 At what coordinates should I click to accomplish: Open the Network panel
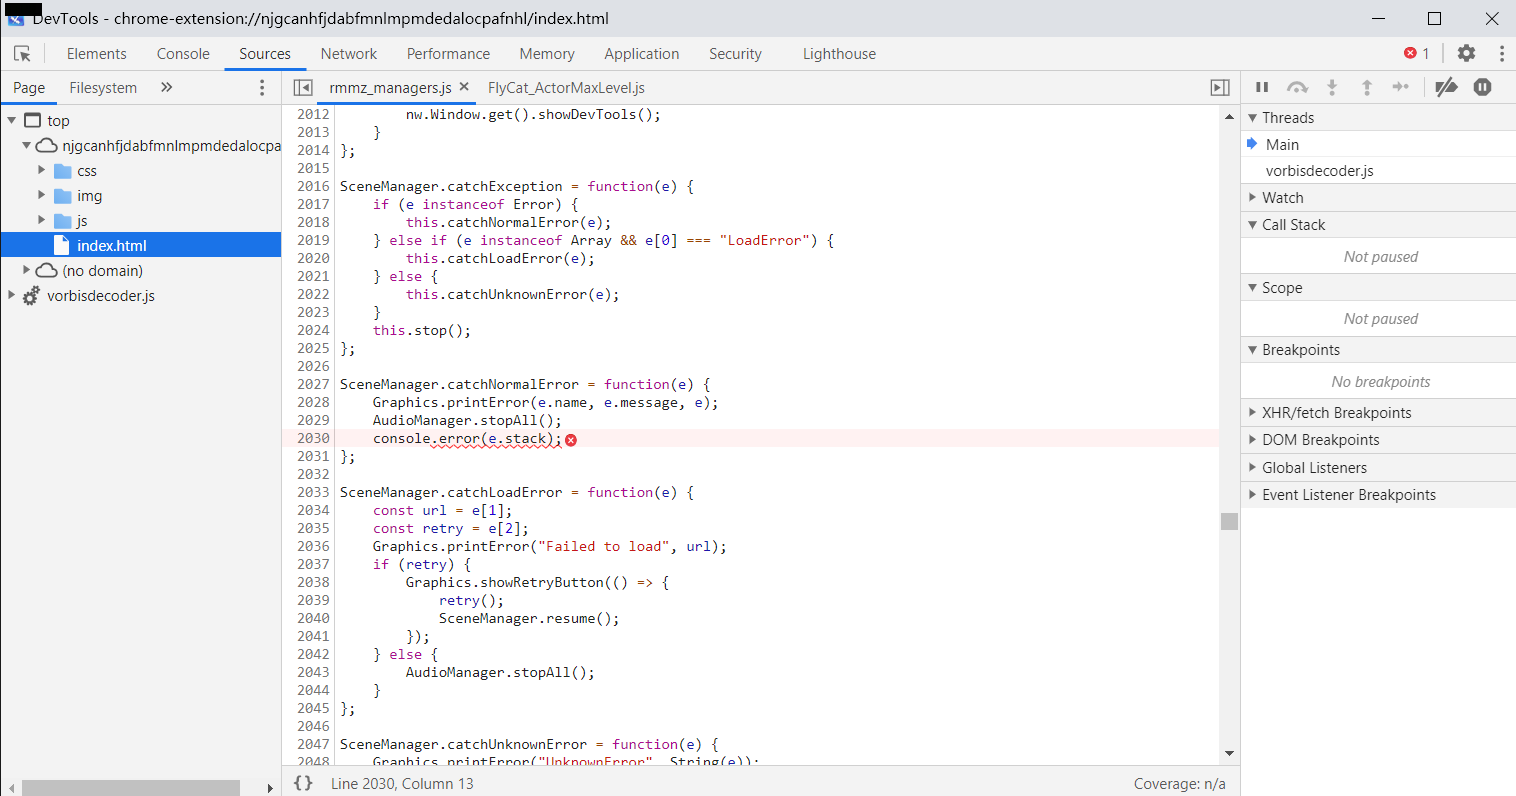pos(349,54)
